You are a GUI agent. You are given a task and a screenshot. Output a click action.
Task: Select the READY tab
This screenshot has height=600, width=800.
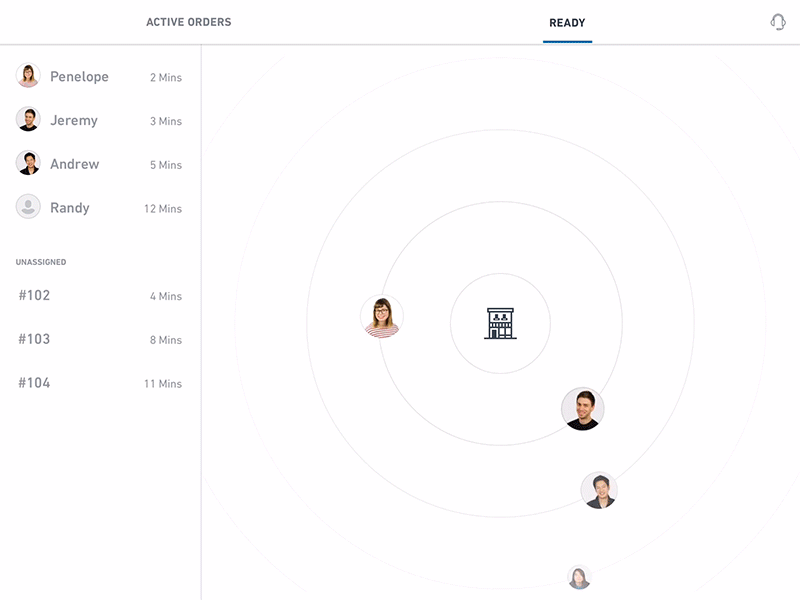[566, 21]
